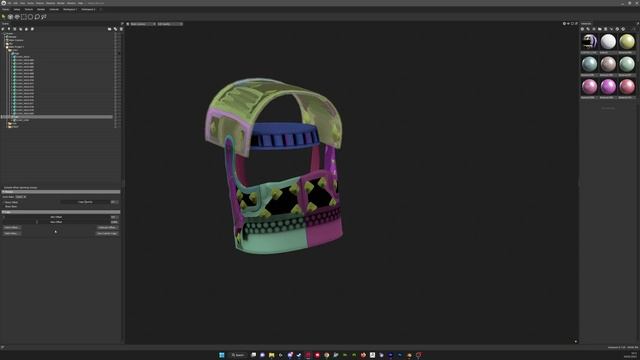The image size is (640, 360).
Task: Click the Paint Skew button
Action: click(x=12, y=233)
